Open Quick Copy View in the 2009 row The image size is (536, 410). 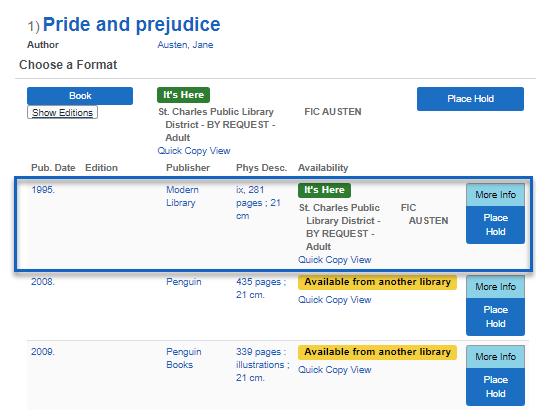[335, 370]
